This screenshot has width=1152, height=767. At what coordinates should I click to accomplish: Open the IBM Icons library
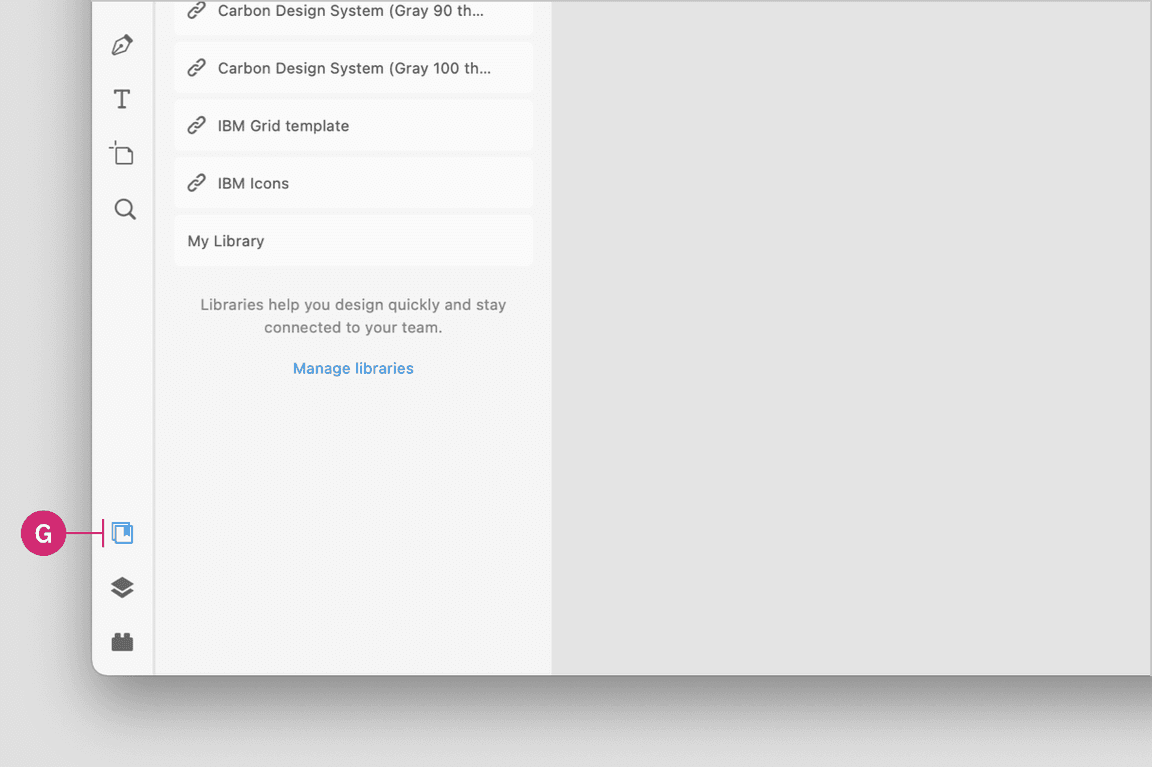(253, 183)
